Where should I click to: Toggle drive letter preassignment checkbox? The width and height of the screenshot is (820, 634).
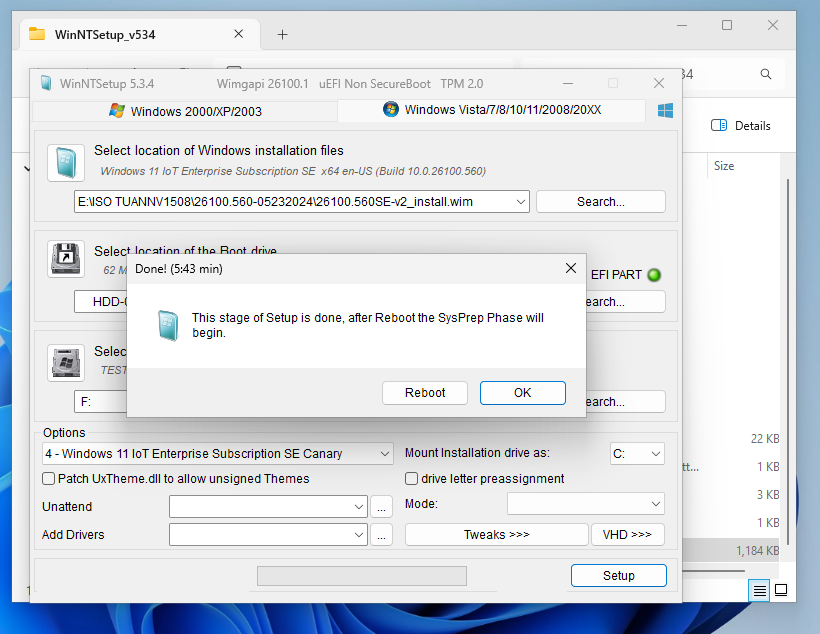point(412,479)
